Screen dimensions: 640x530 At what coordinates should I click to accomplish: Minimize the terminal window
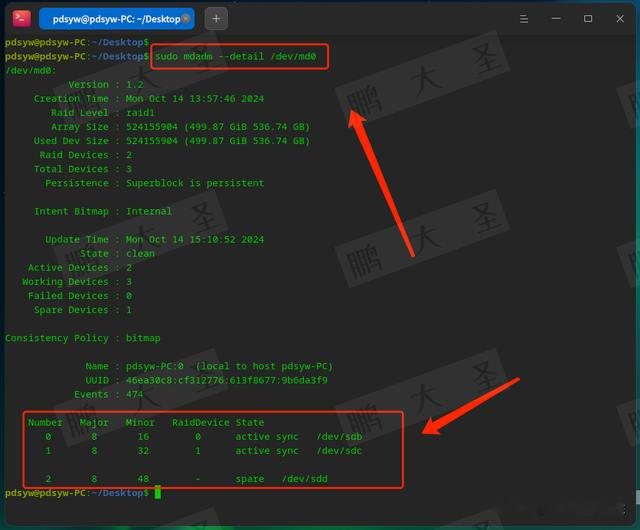(556, 19)
